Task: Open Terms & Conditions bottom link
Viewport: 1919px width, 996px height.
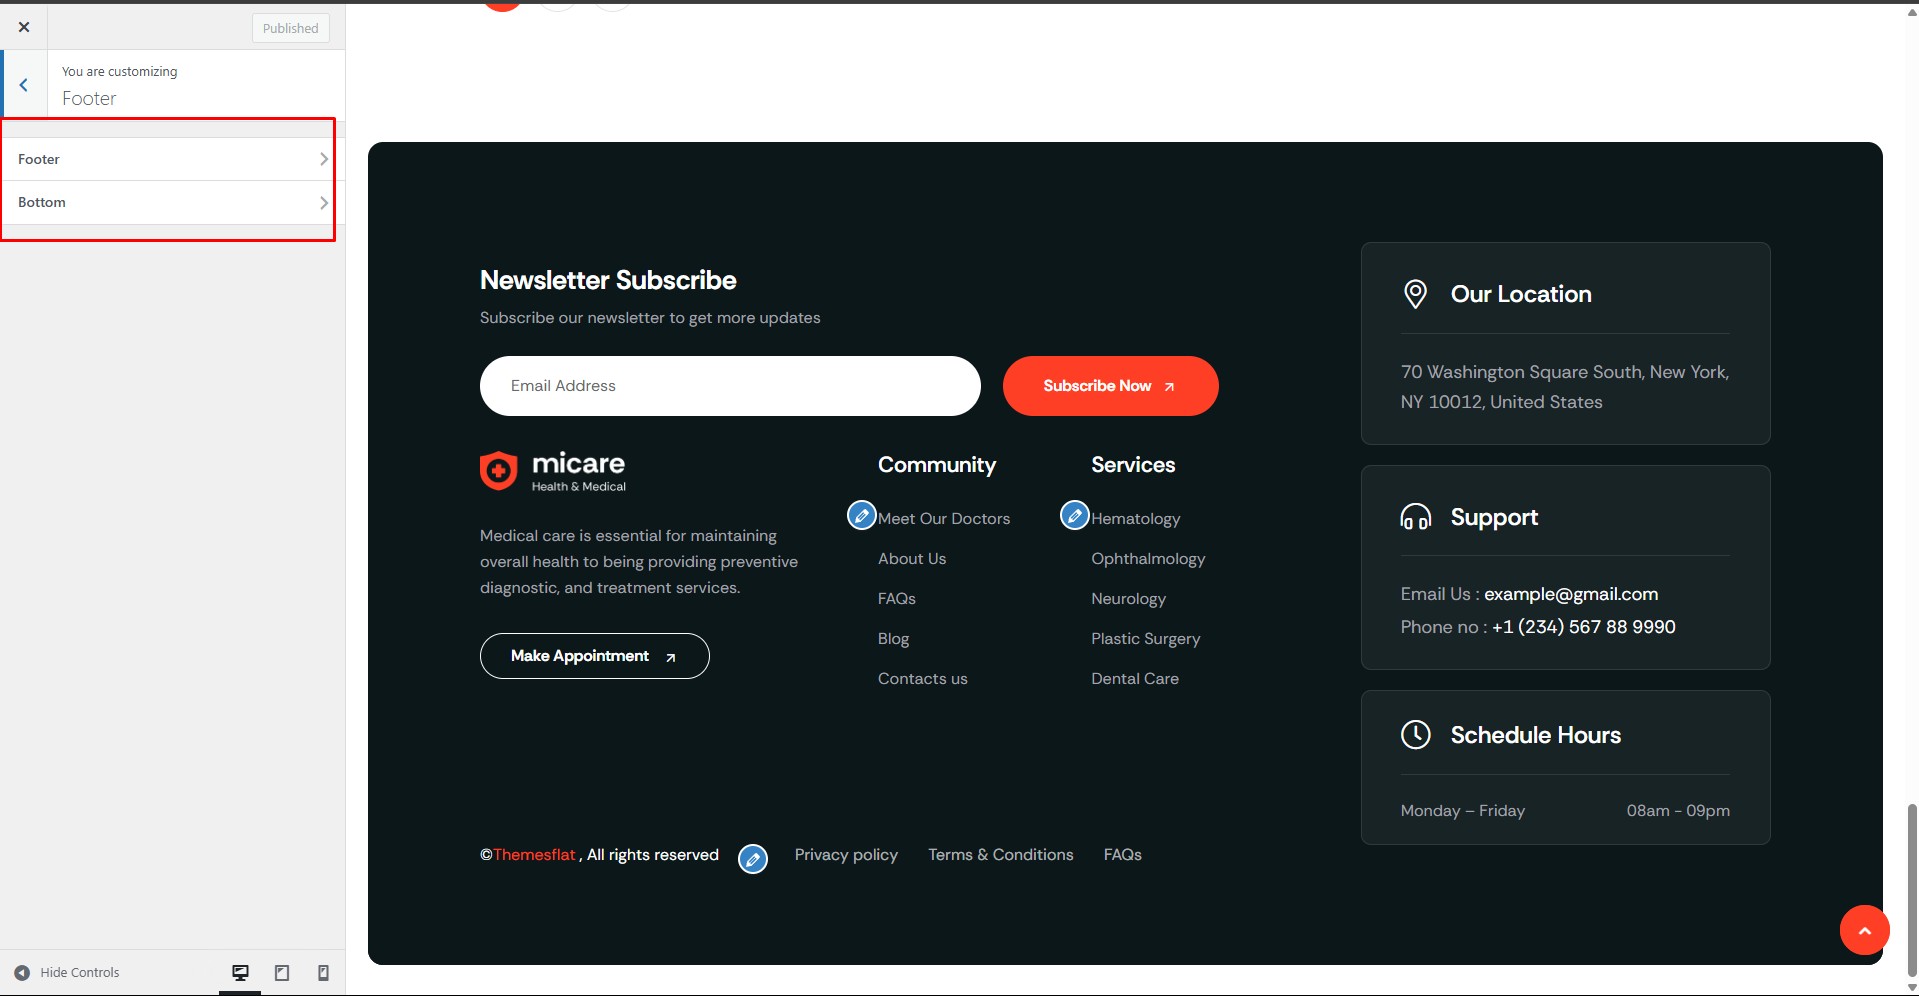Action: [x=1001, y=854]
